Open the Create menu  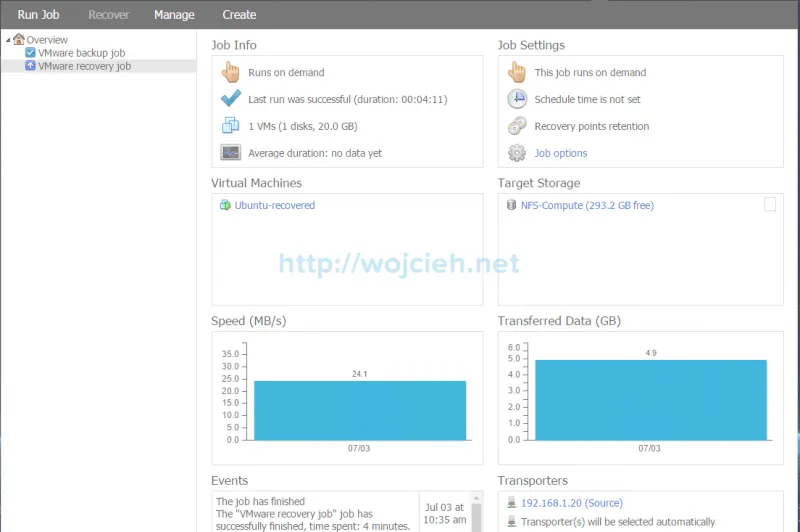[239, 15]
